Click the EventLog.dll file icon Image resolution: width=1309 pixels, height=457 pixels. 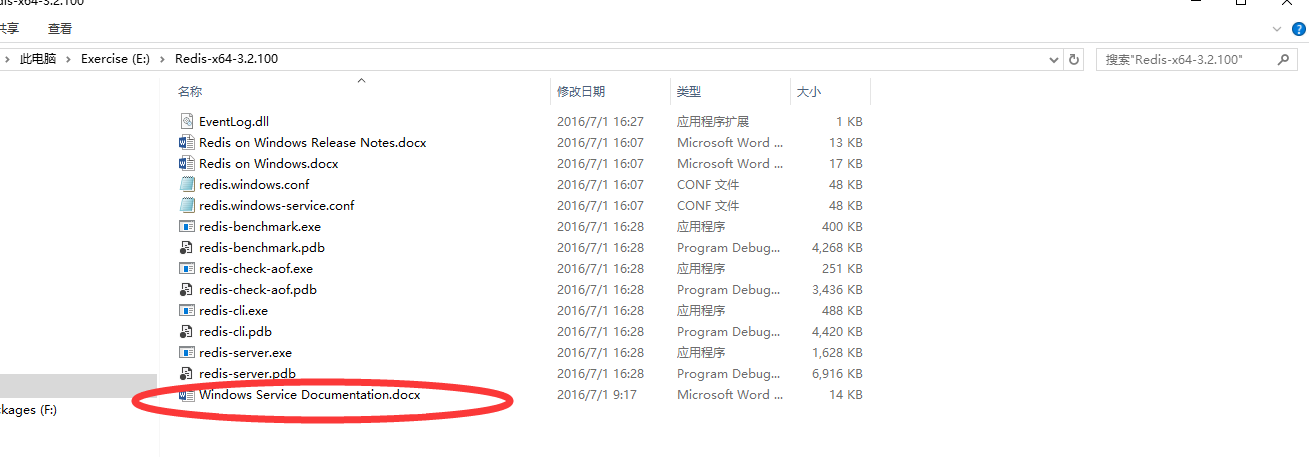tap(186, 121)
